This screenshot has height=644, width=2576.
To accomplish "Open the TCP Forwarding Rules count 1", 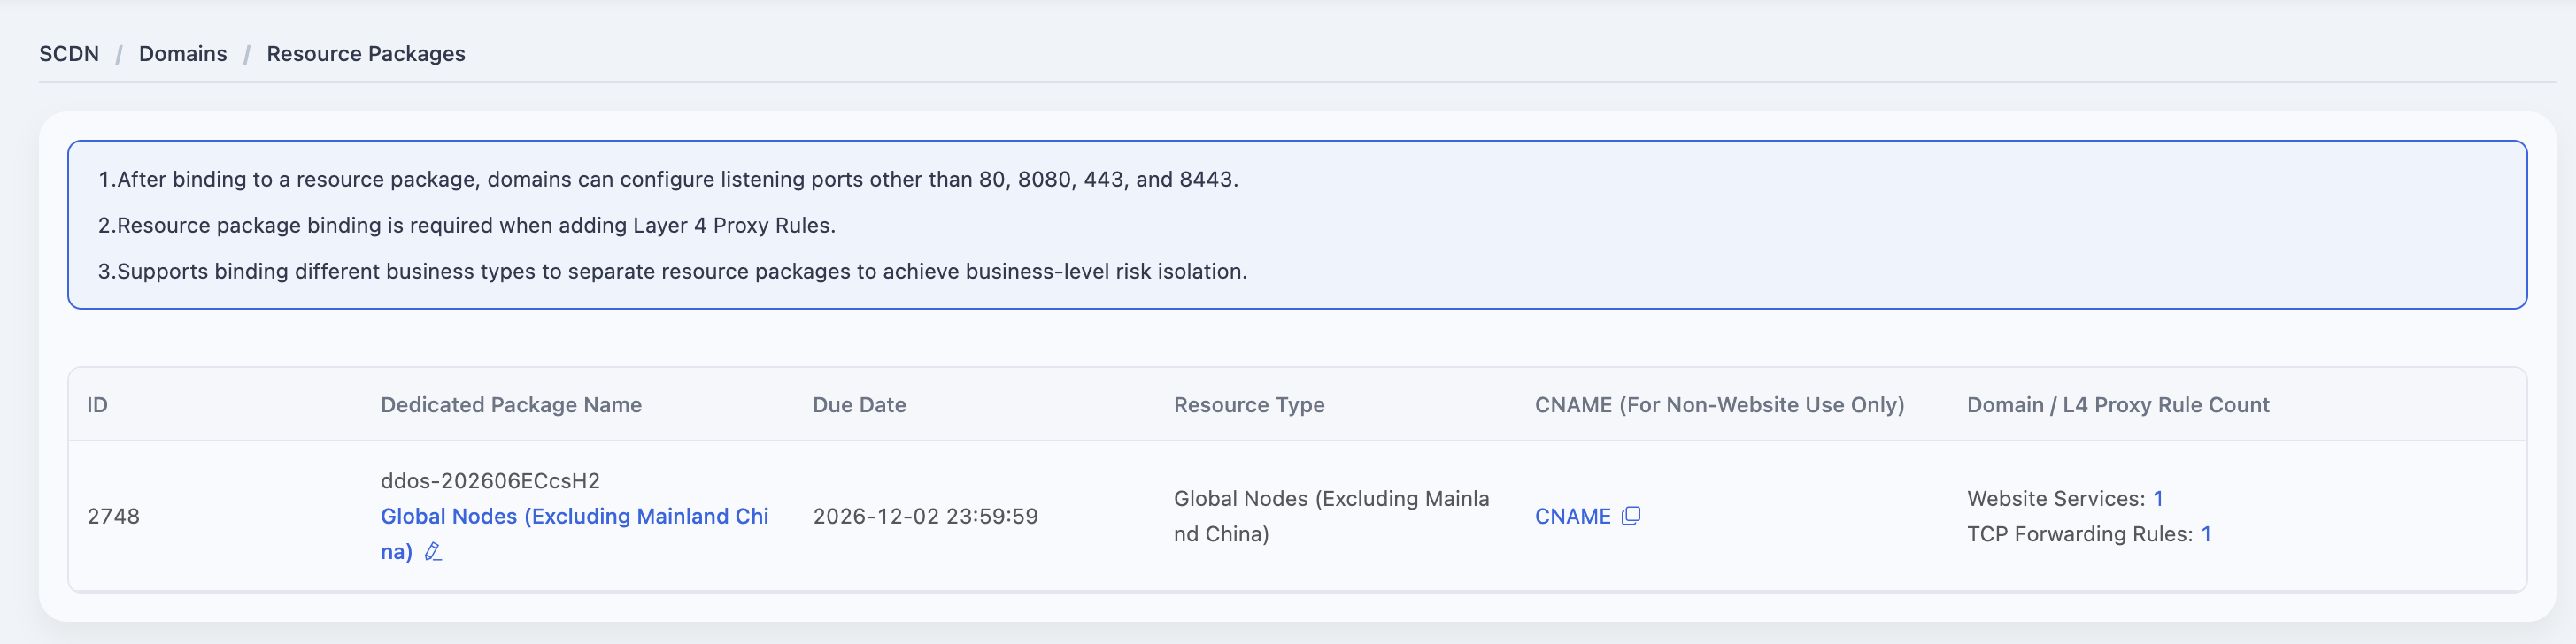I will [x=2206, y=534].
